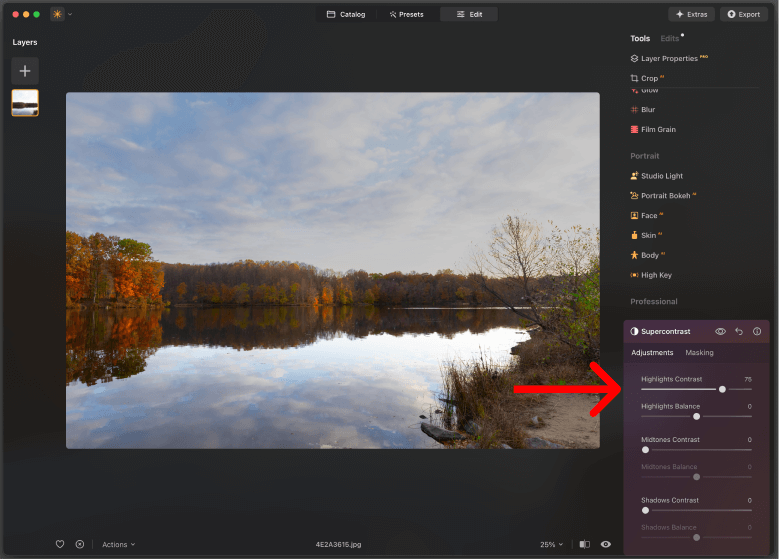Add a new layer with plus button
Image resolution: width=779 pixels, height=559 pixels.
point(25,71)
